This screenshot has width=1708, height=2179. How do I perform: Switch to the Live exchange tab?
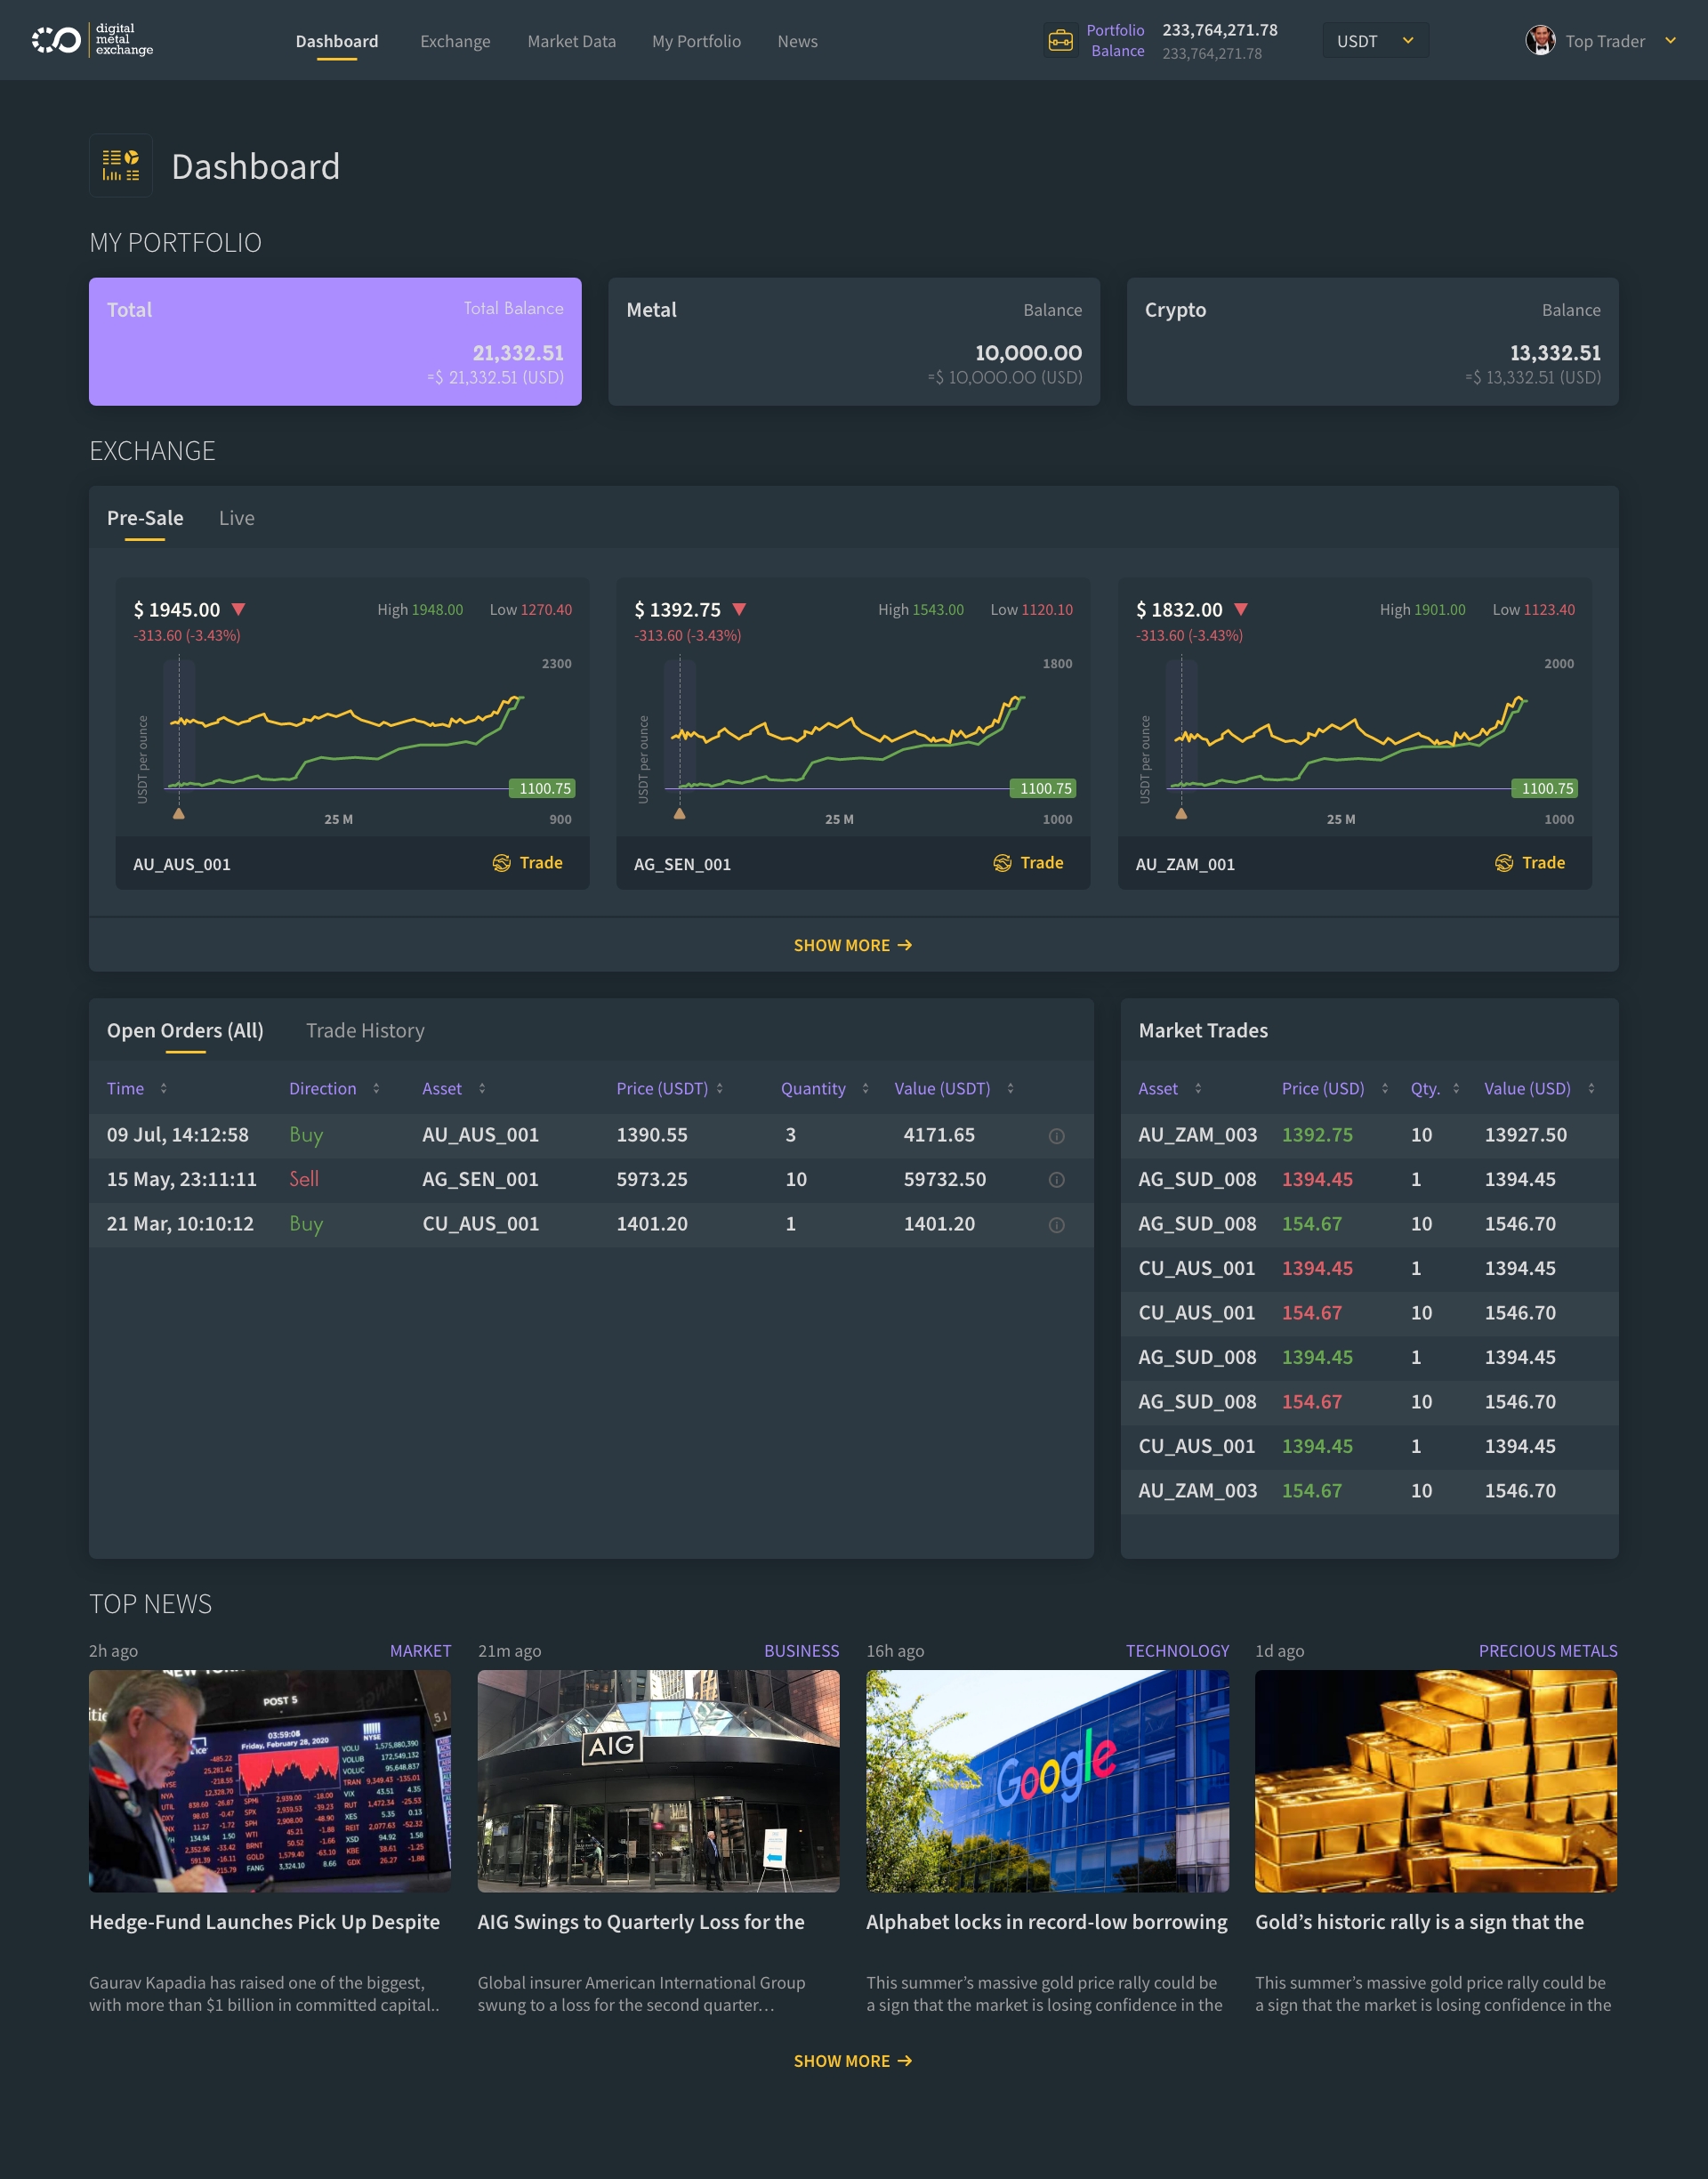coord(237,518)
